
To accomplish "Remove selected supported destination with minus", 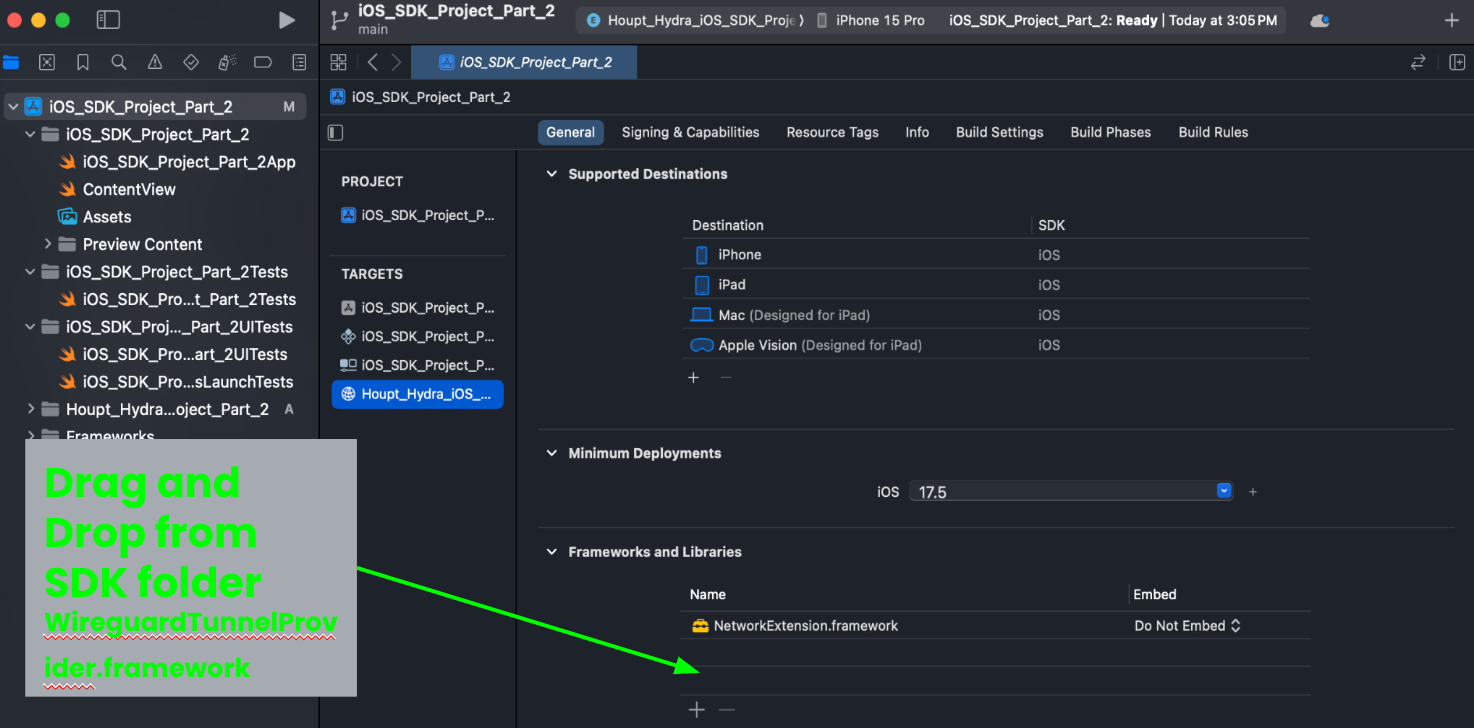I will [x=726, y=377].
